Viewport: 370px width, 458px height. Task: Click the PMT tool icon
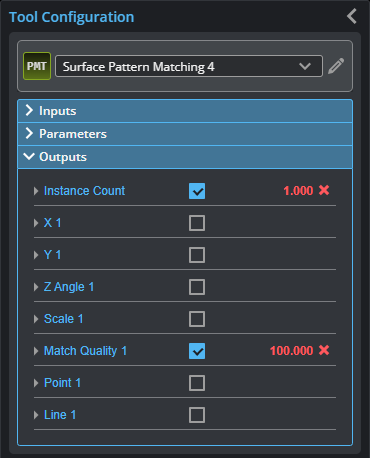37,66
